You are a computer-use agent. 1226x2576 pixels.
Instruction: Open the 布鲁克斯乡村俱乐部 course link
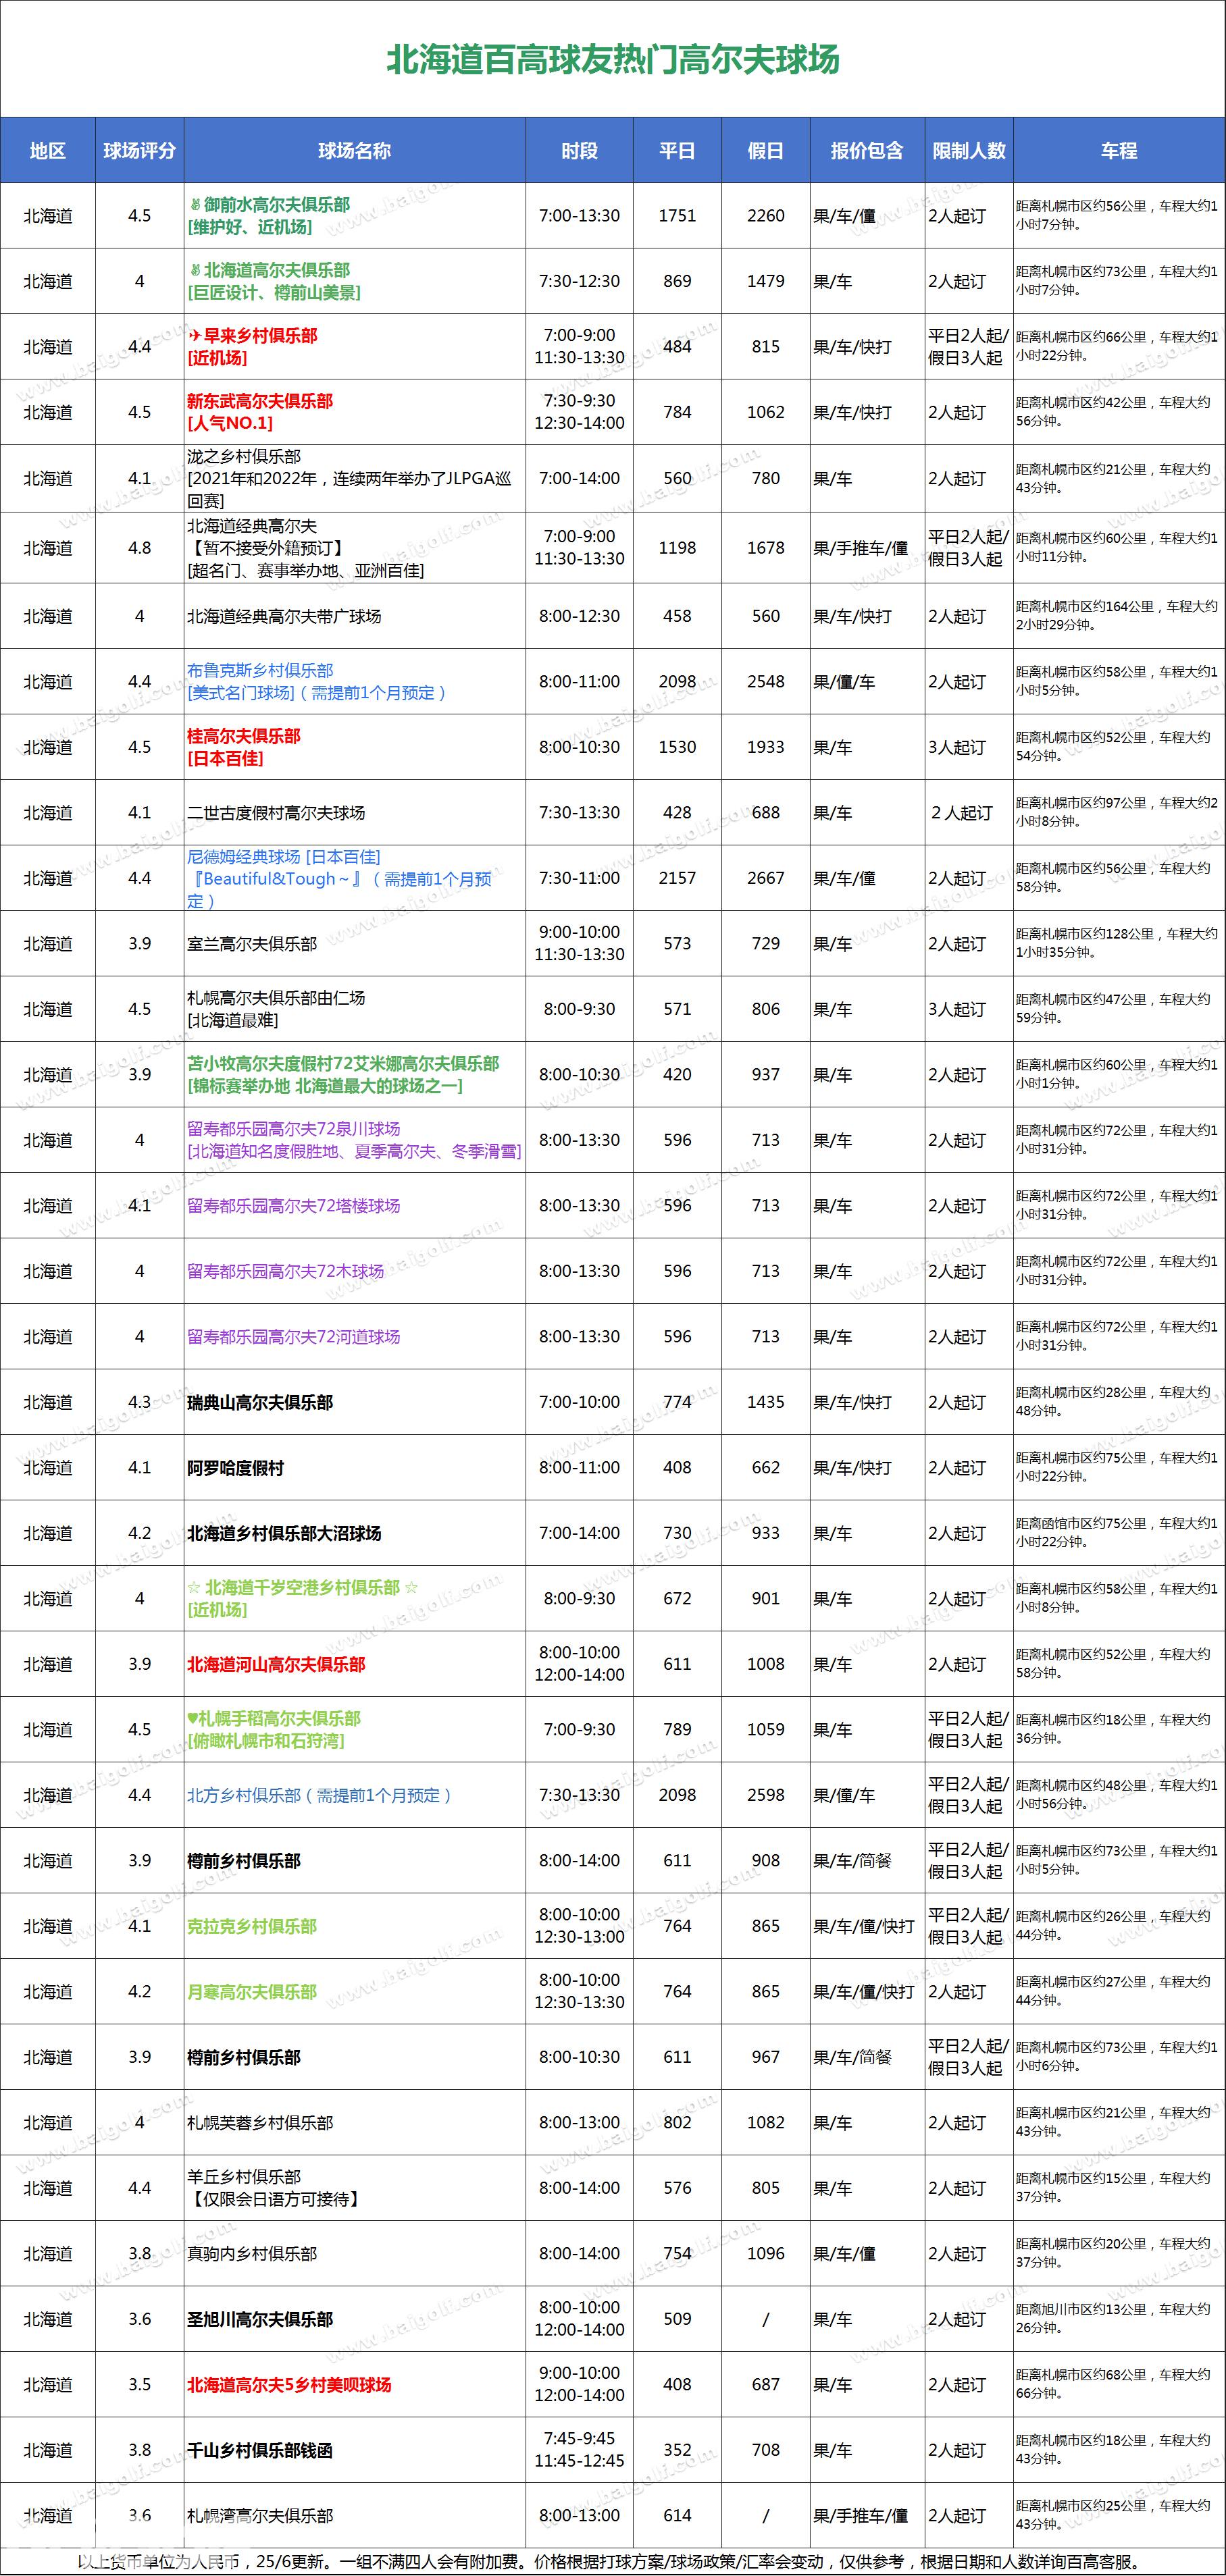pyautogui.click(x=260, y=671)
